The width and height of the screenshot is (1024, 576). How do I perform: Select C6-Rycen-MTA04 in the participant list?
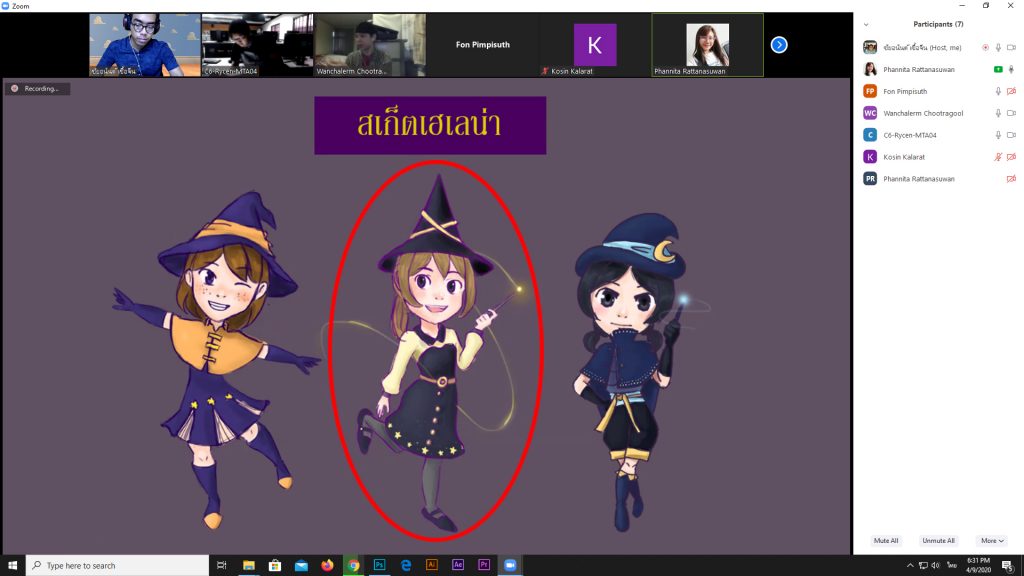[908, 135]
